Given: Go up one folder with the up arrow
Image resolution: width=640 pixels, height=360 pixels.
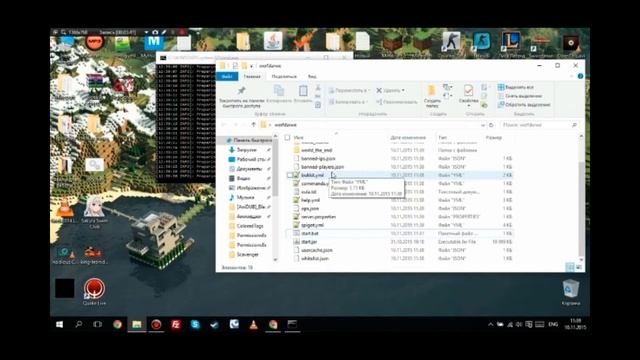Looking at the screenshot, I should [x=253, y=124].
